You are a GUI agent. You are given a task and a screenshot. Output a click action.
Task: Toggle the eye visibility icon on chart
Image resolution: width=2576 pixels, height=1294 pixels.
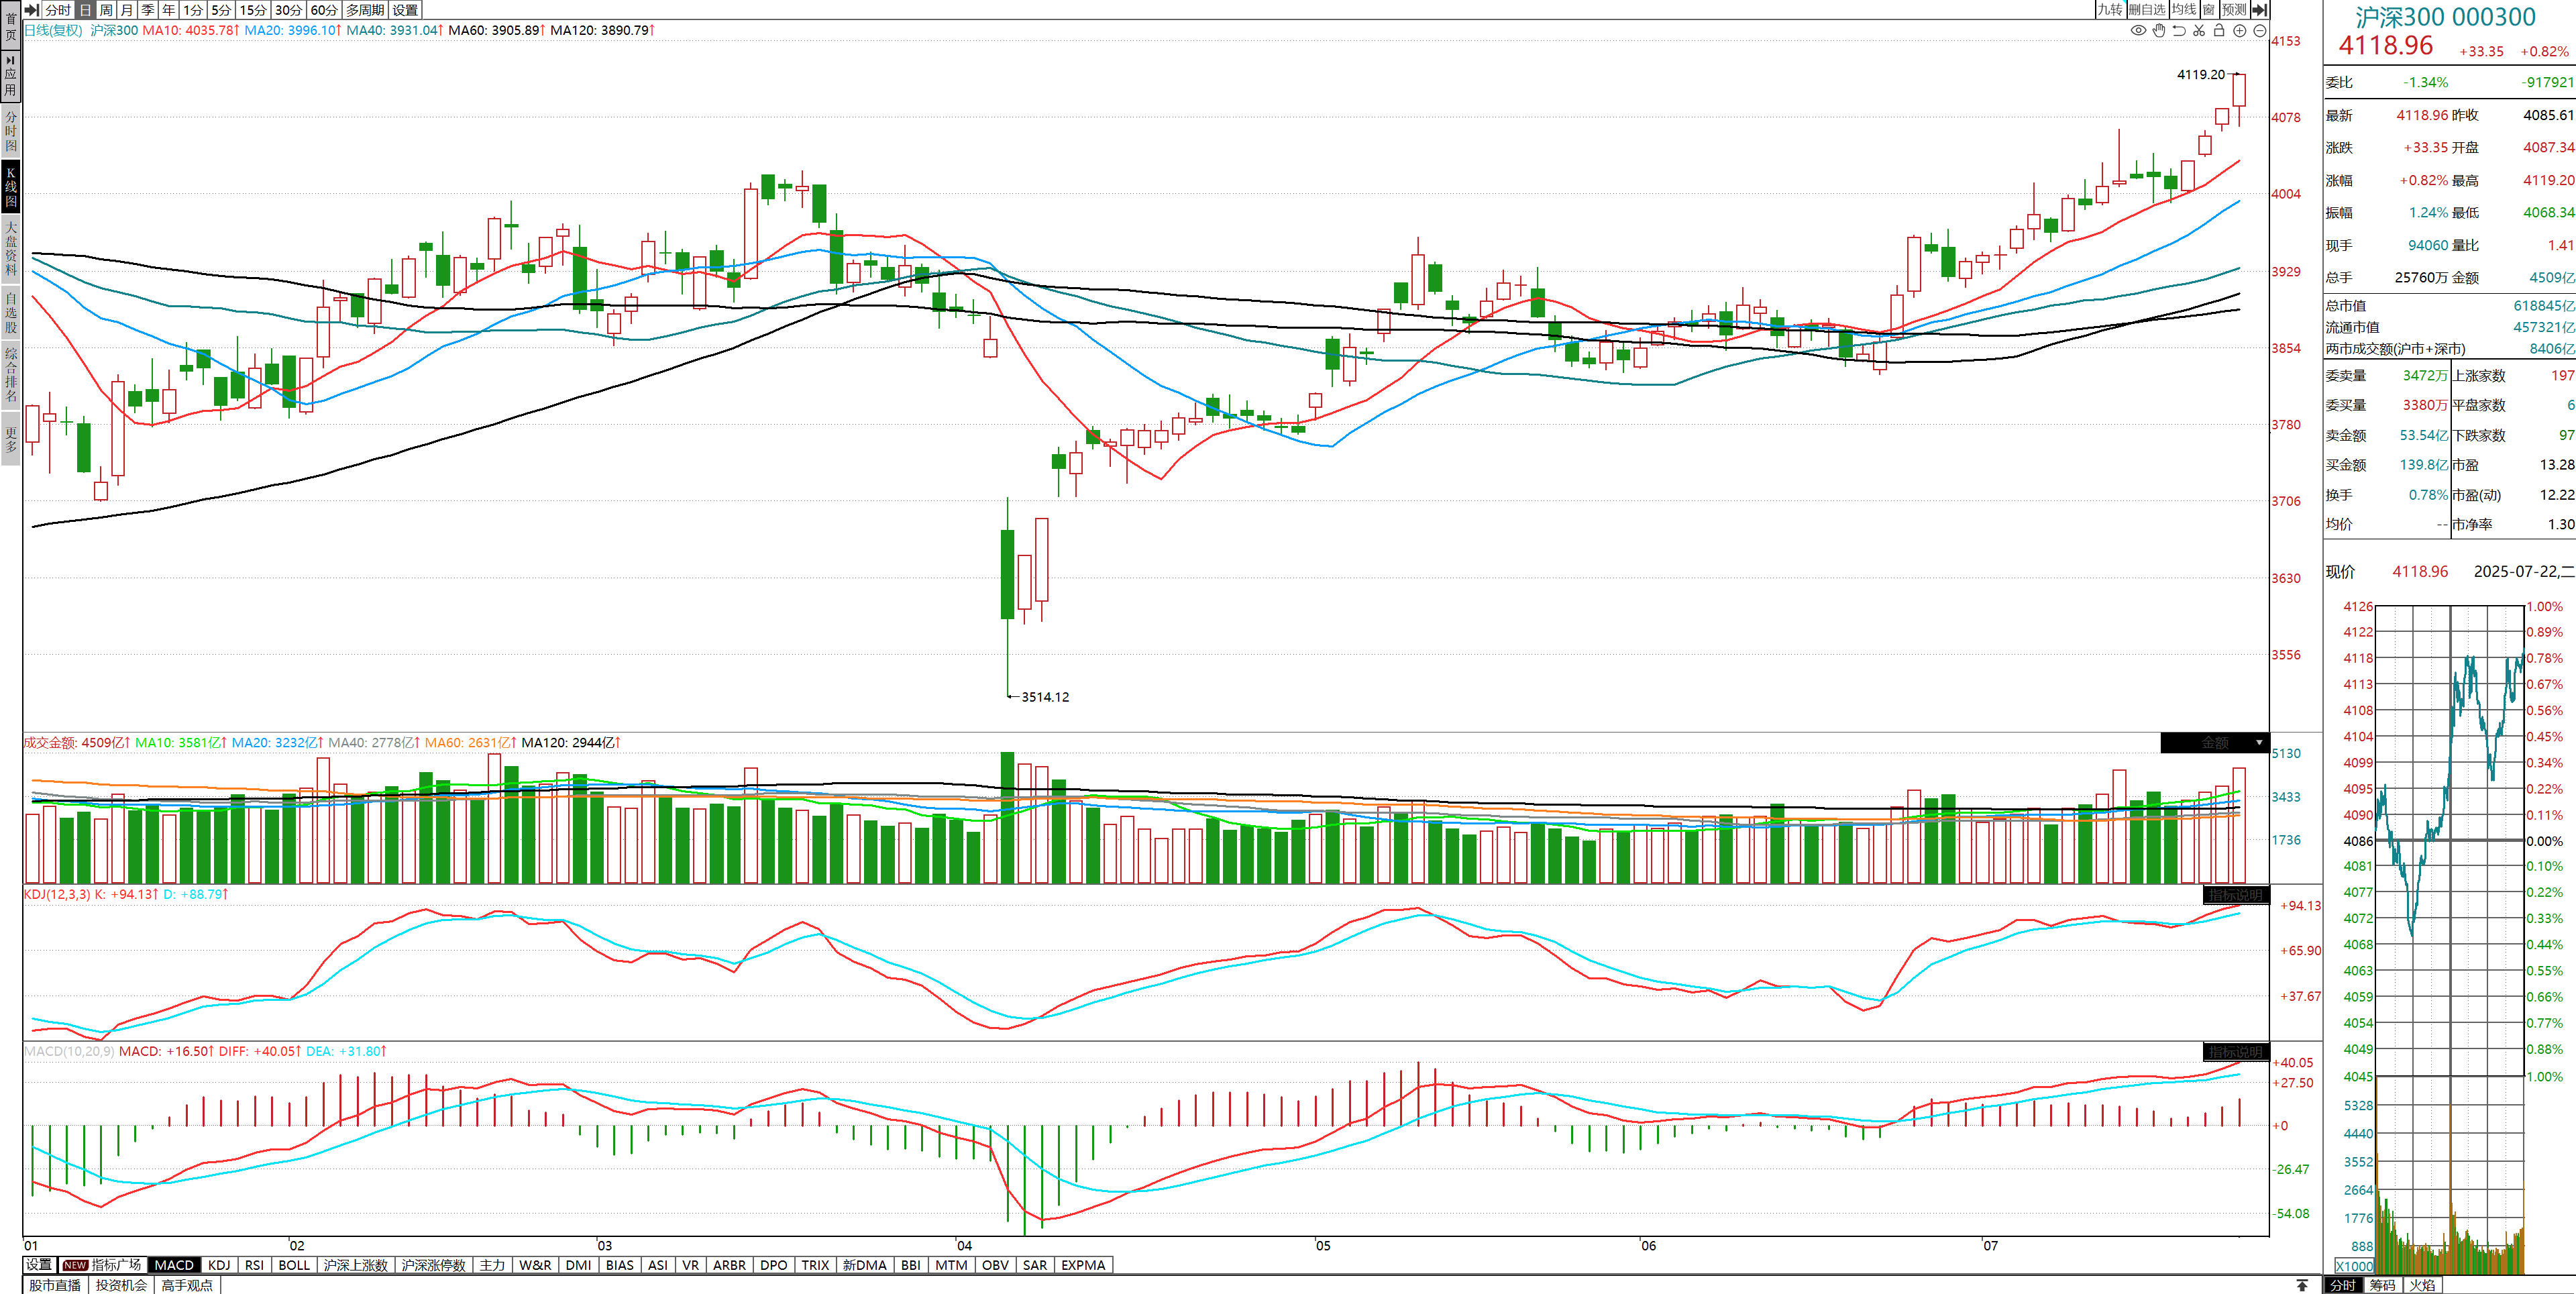click(x=2138, y=30)
